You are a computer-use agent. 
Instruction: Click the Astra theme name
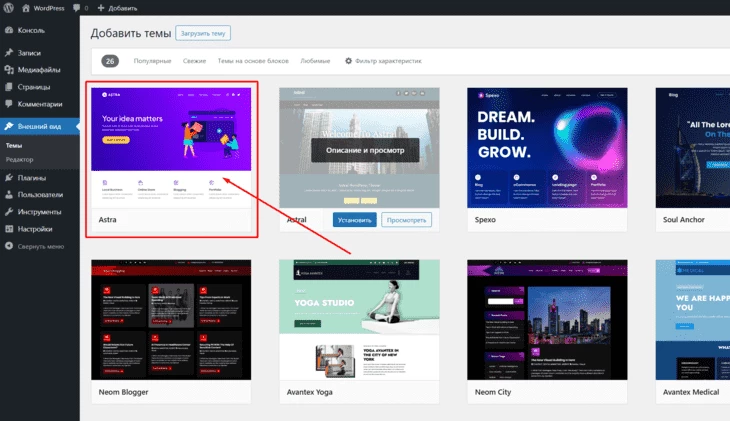108,219
